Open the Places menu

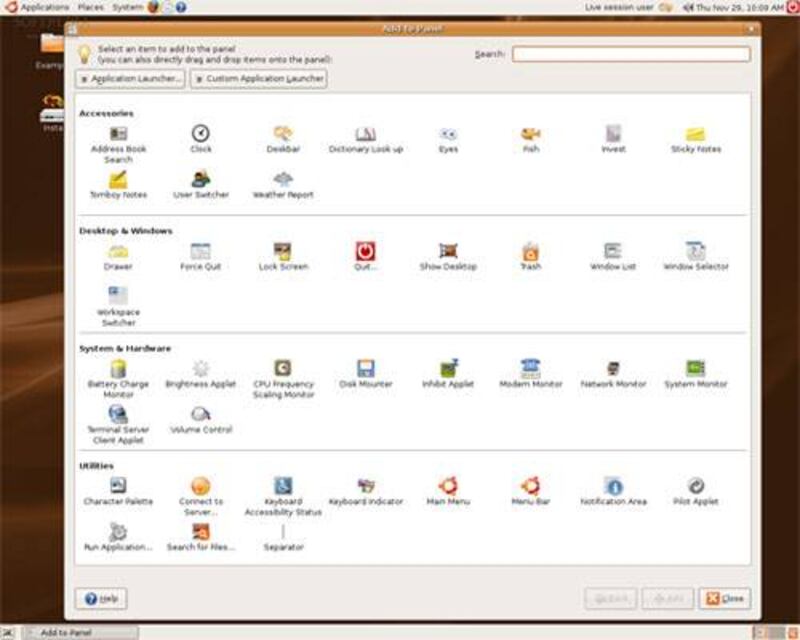coord(89,7)
